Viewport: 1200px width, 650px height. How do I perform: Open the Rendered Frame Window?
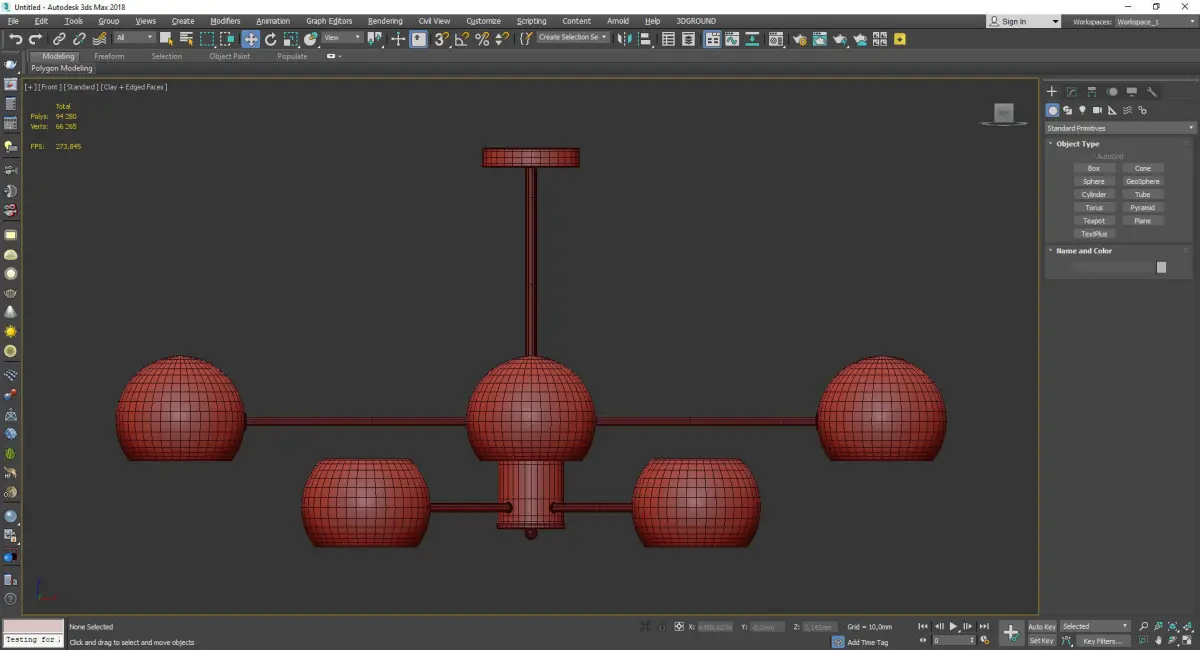click(820, 39)
